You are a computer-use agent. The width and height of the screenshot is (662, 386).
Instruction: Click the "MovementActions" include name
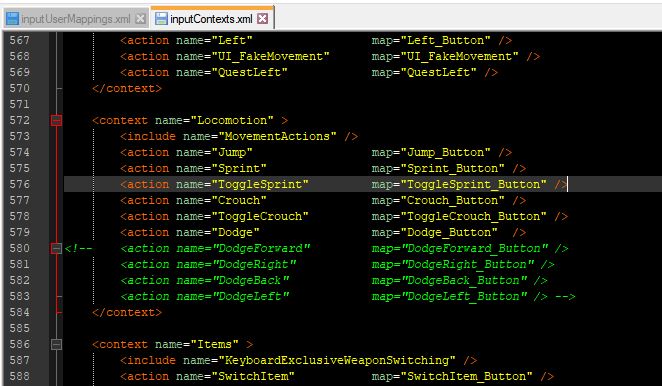click(x=277, y=136)
